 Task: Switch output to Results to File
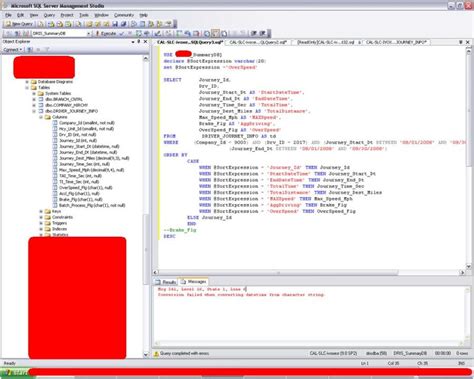pyautogui.click(x=224, y=33)
